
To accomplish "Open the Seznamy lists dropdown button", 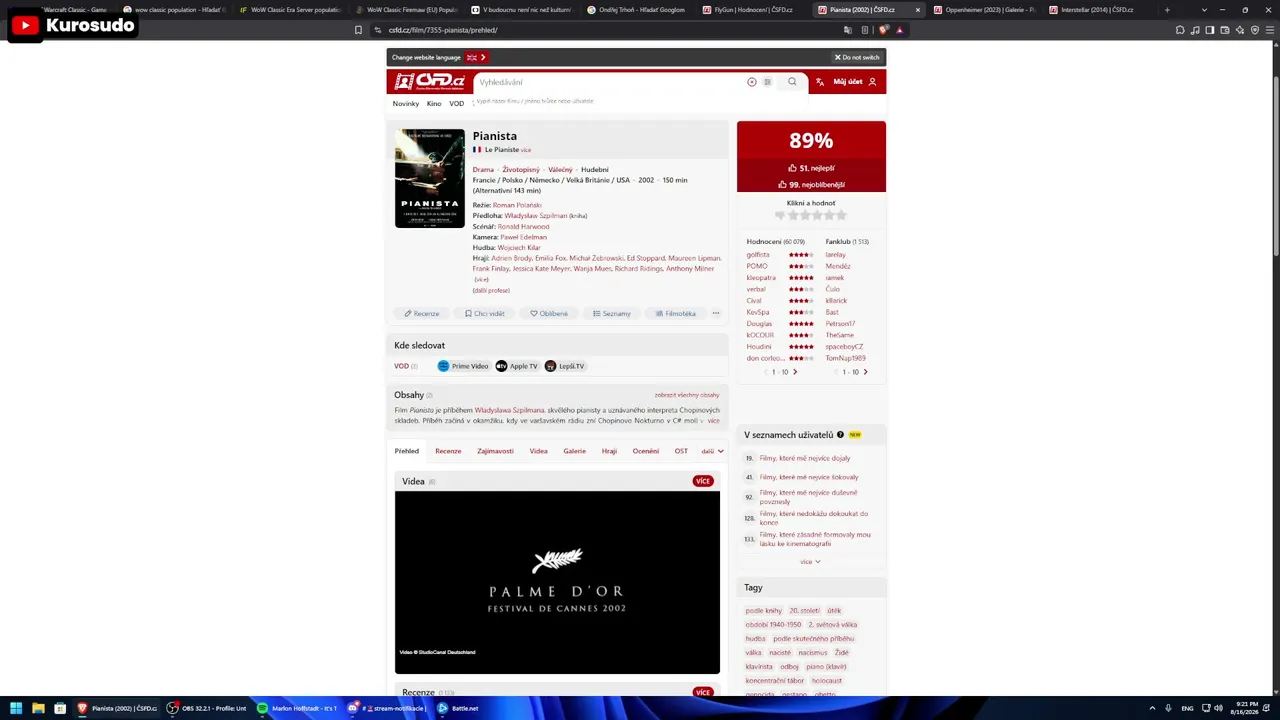I will click(x=612, y=313).
